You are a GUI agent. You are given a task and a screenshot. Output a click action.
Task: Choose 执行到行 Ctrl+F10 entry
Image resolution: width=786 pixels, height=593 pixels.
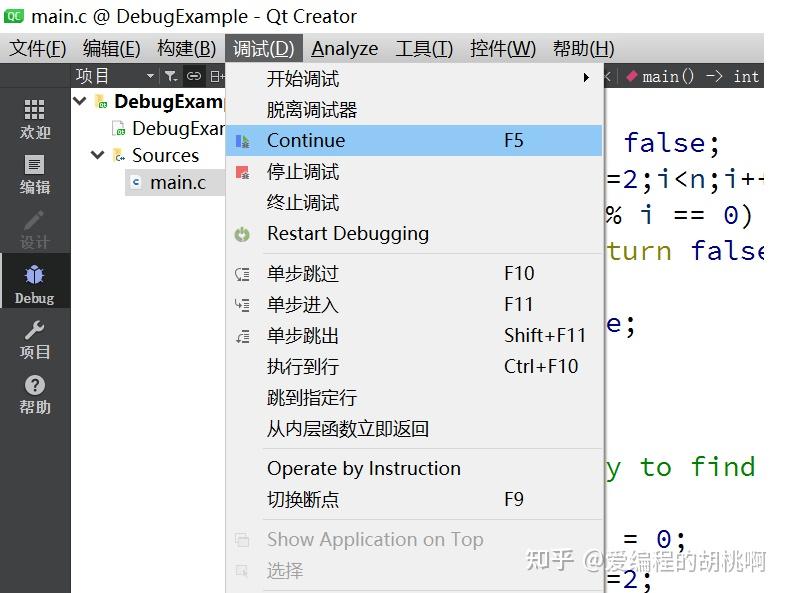(x=414, y=366)
